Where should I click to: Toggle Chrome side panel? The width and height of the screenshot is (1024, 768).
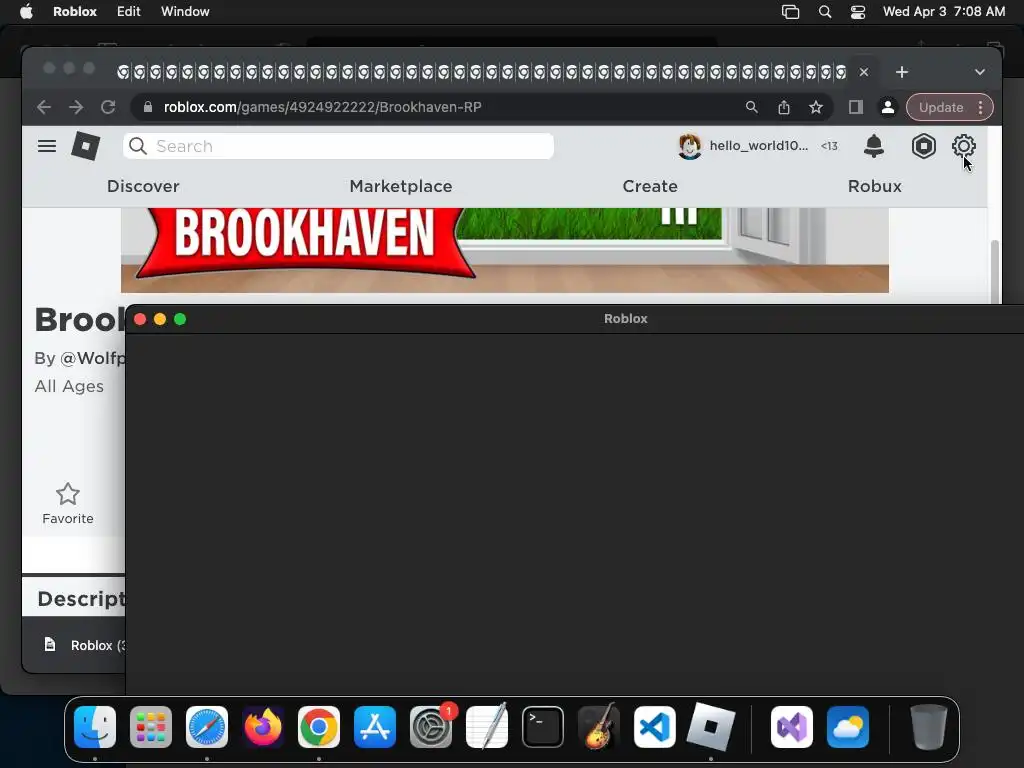point(856,107)
